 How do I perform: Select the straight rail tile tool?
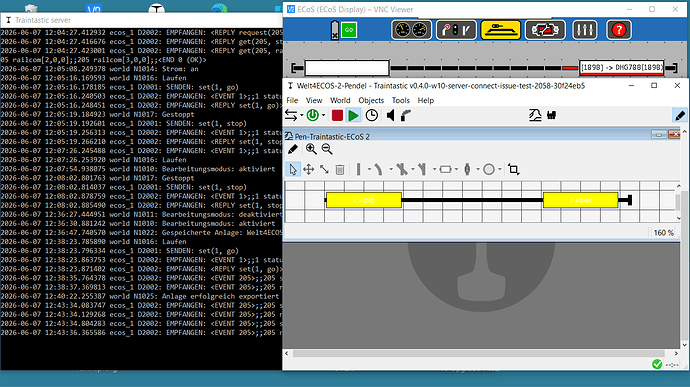pos(359,169)
